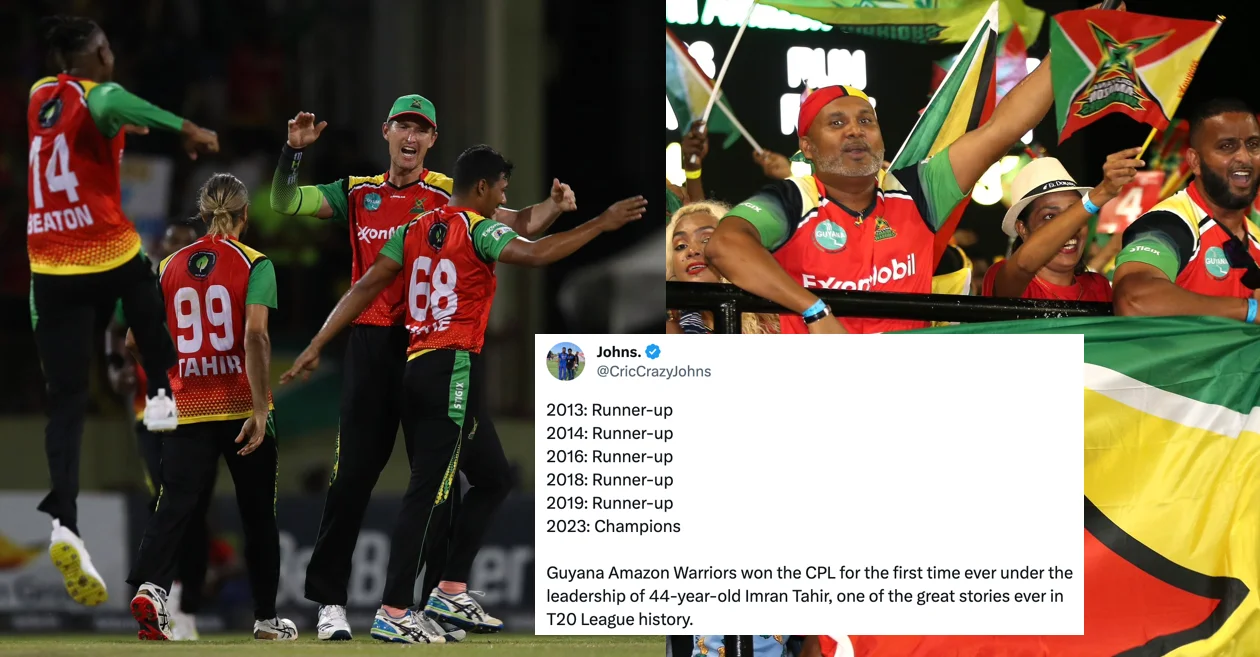Click the green cap of the tall player
Screen dimensions: 1260x657
click(412, 109)
